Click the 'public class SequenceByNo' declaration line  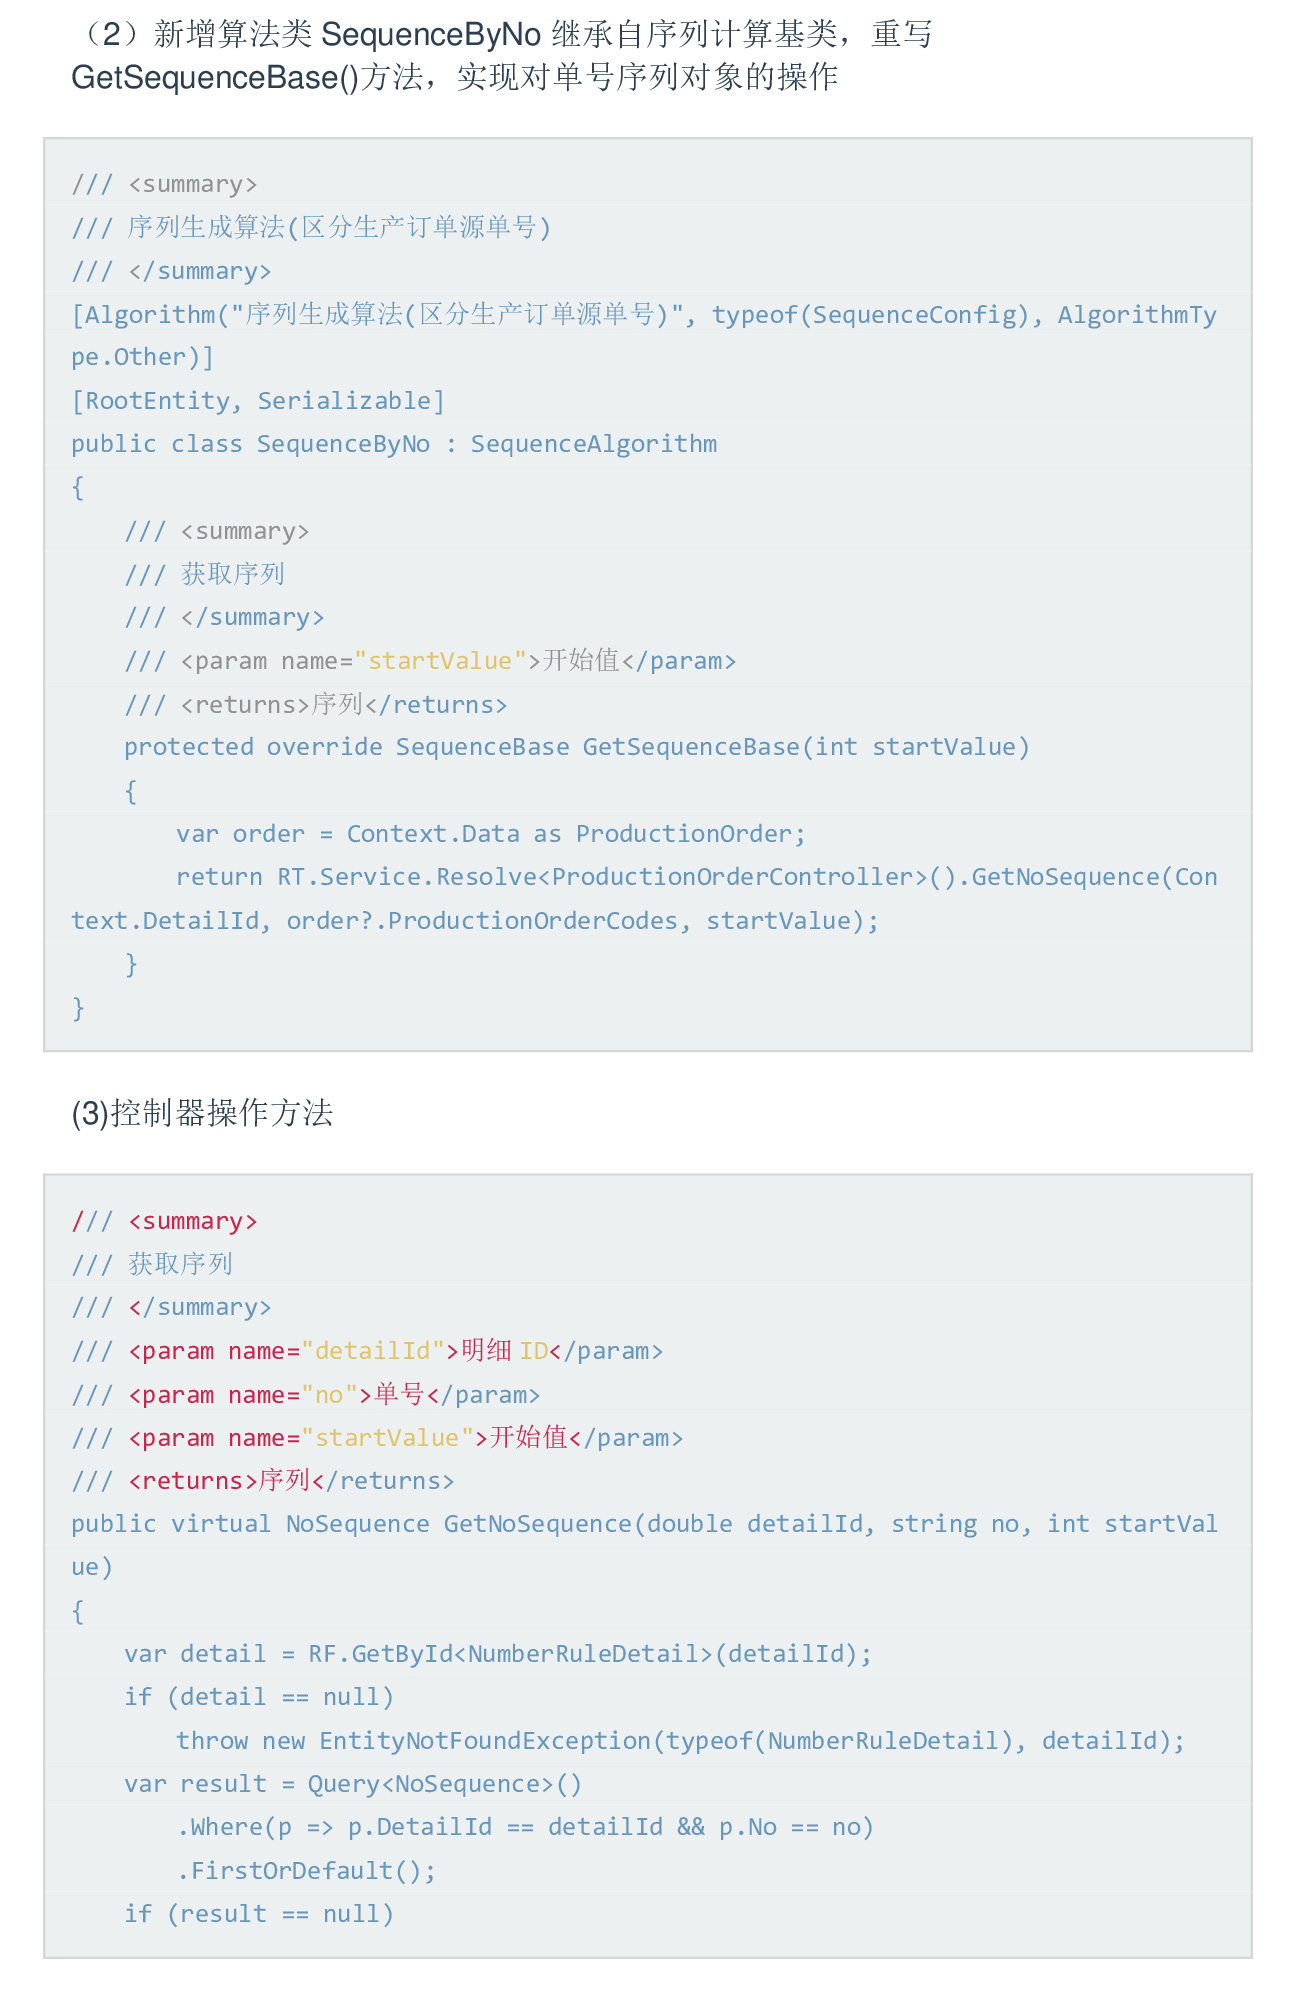click(x=394, y=444)
